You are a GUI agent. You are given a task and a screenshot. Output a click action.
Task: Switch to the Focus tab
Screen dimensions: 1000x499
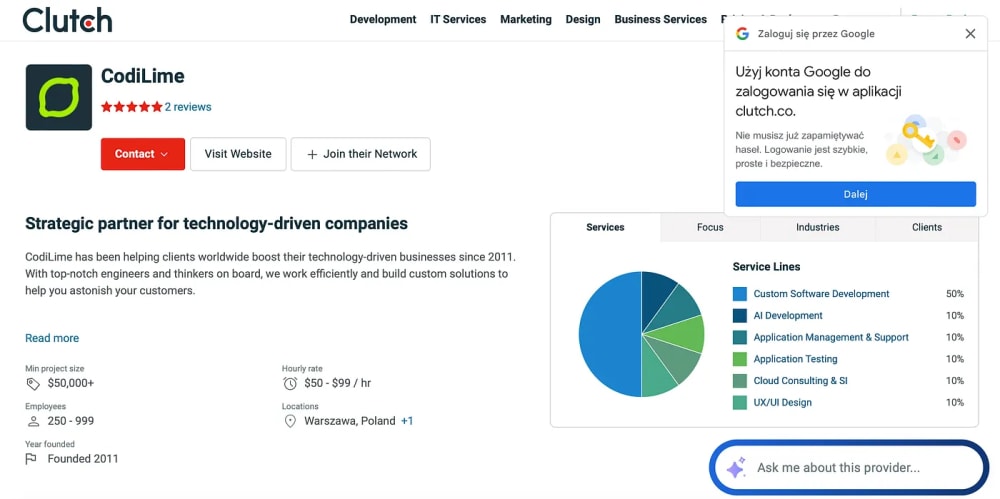[710, 227]
